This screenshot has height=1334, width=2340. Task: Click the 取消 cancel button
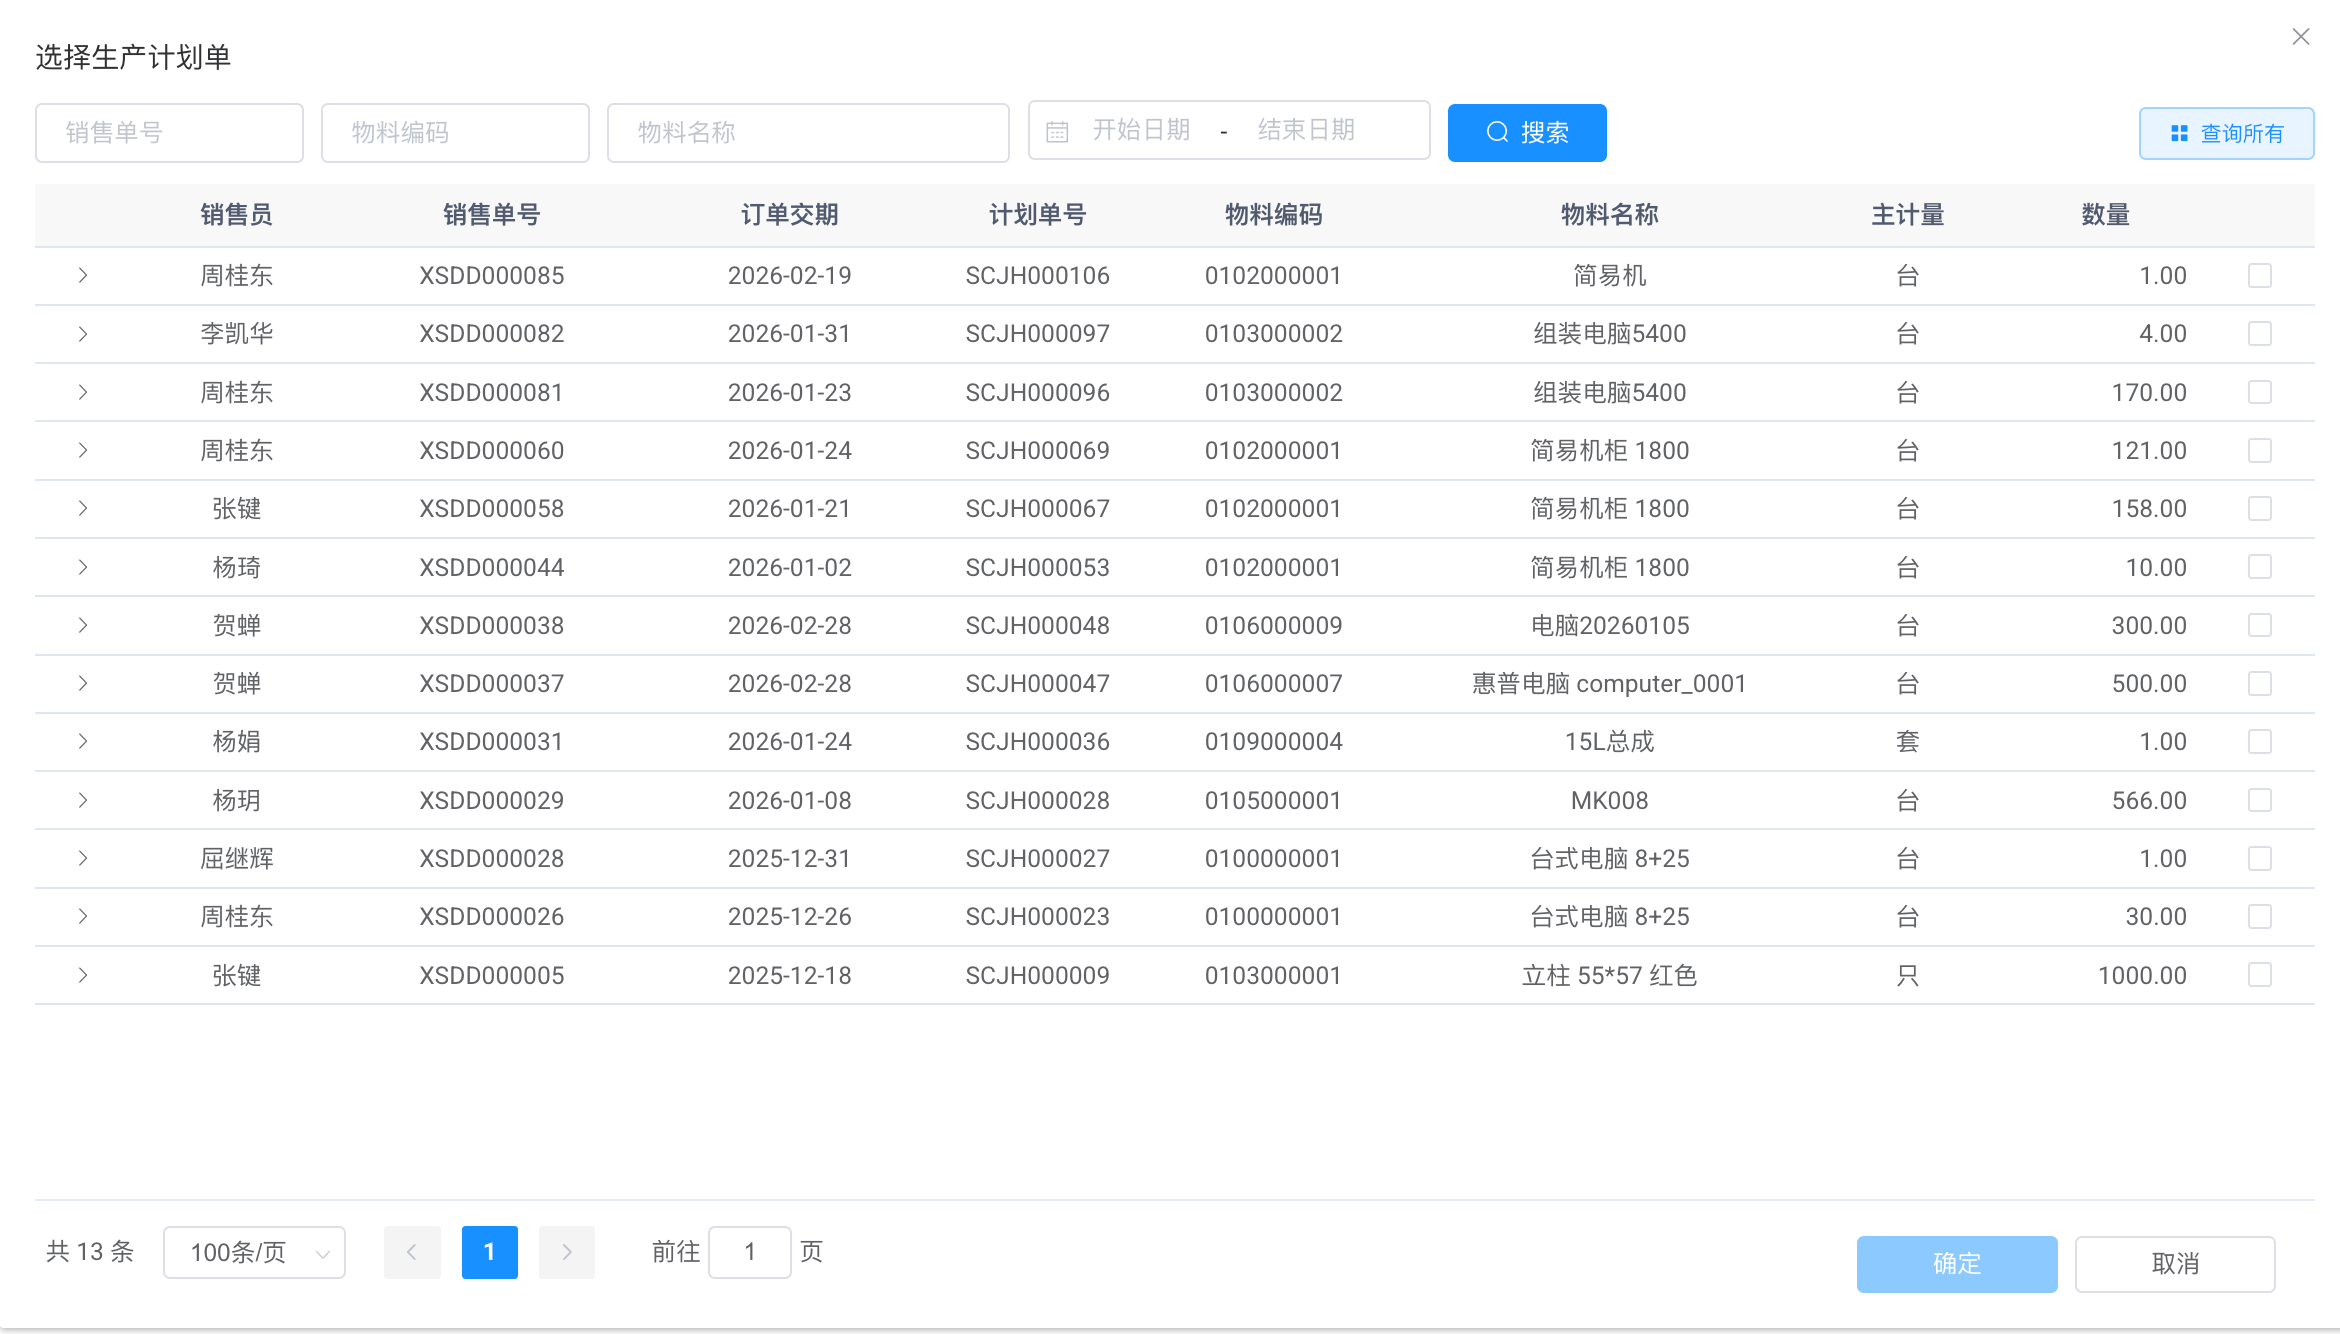tap(2174, 1264)
